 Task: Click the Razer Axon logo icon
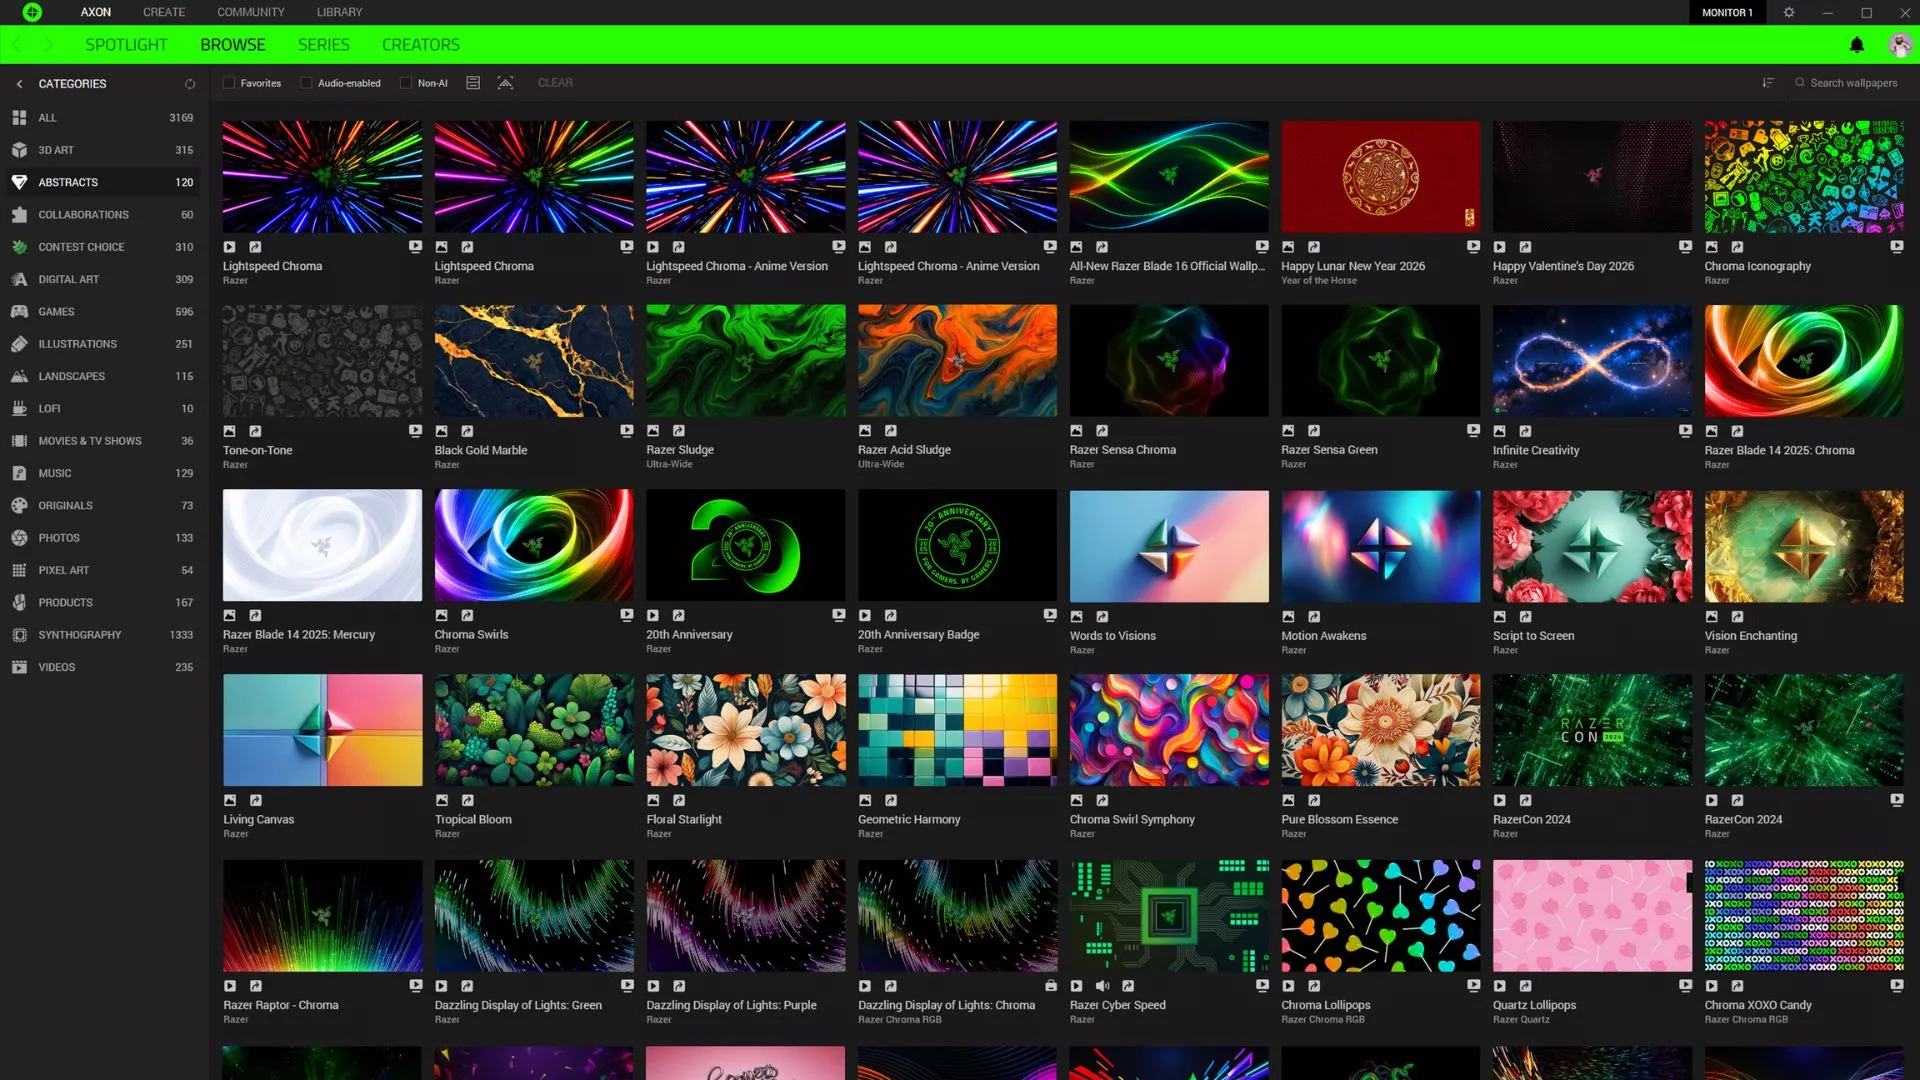(32, 12)
